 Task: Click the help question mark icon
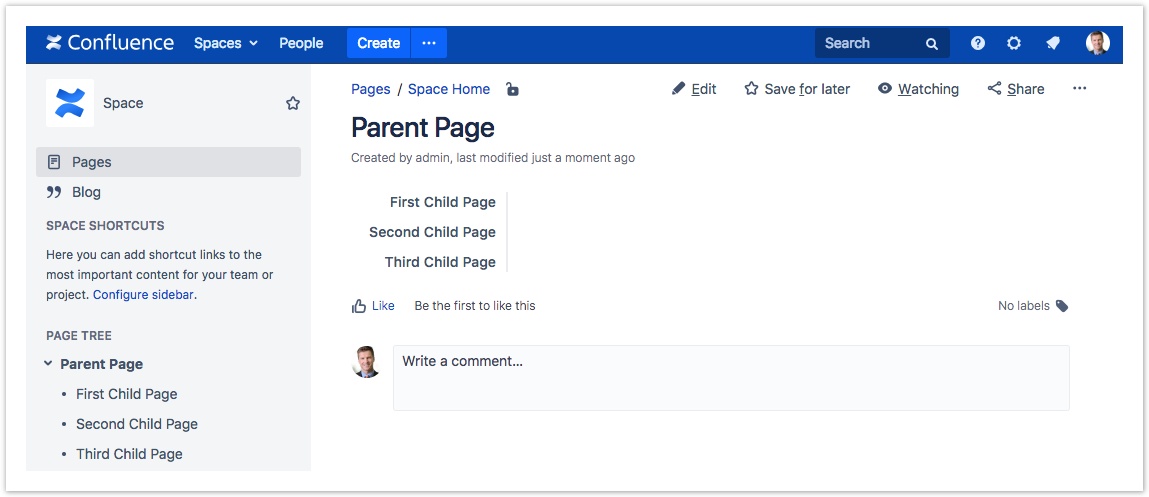(x=978, y=43)
